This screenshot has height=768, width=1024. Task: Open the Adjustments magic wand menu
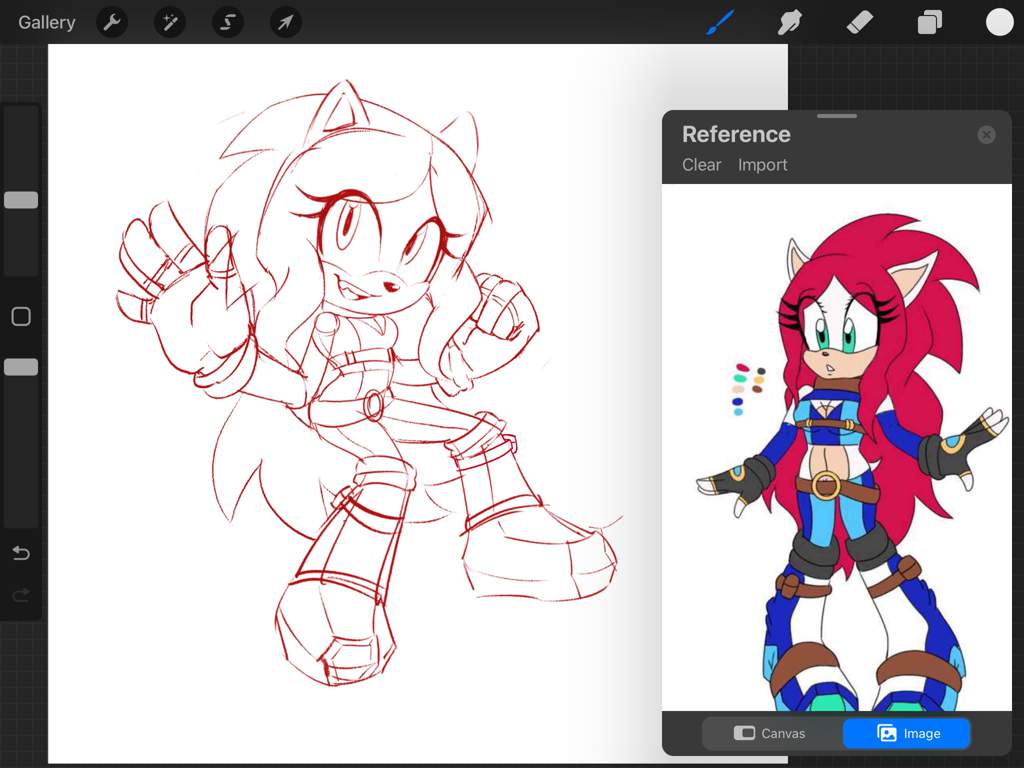pyautogui.click(x=170, y=22)
